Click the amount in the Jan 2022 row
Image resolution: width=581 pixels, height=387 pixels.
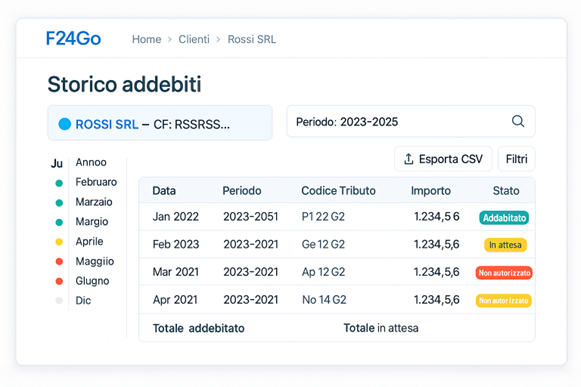[436, 216]
